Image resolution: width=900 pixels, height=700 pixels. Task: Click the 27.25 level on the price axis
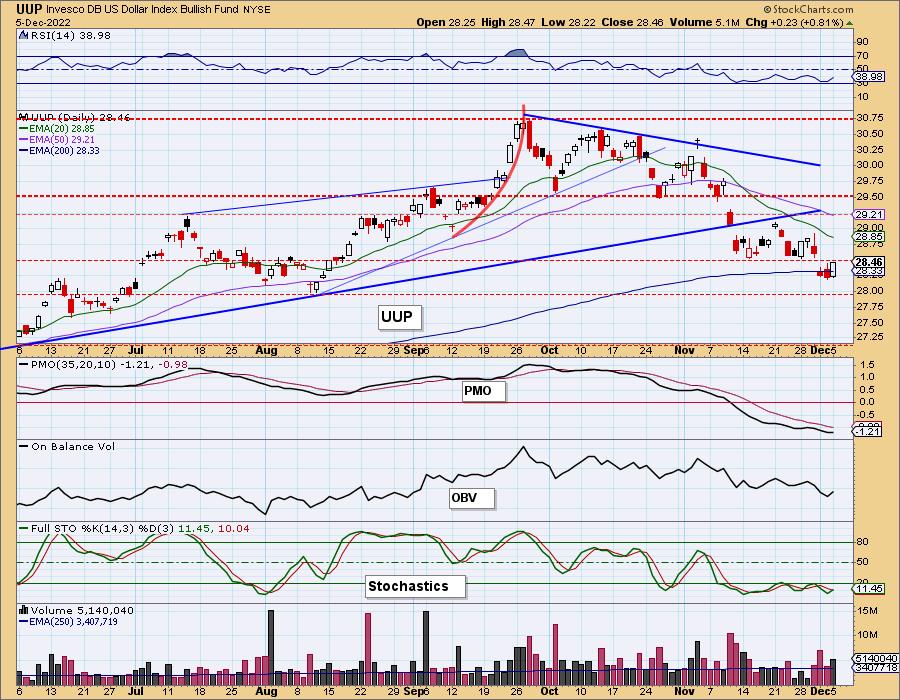pyautogui.click(x=870, y=337)
